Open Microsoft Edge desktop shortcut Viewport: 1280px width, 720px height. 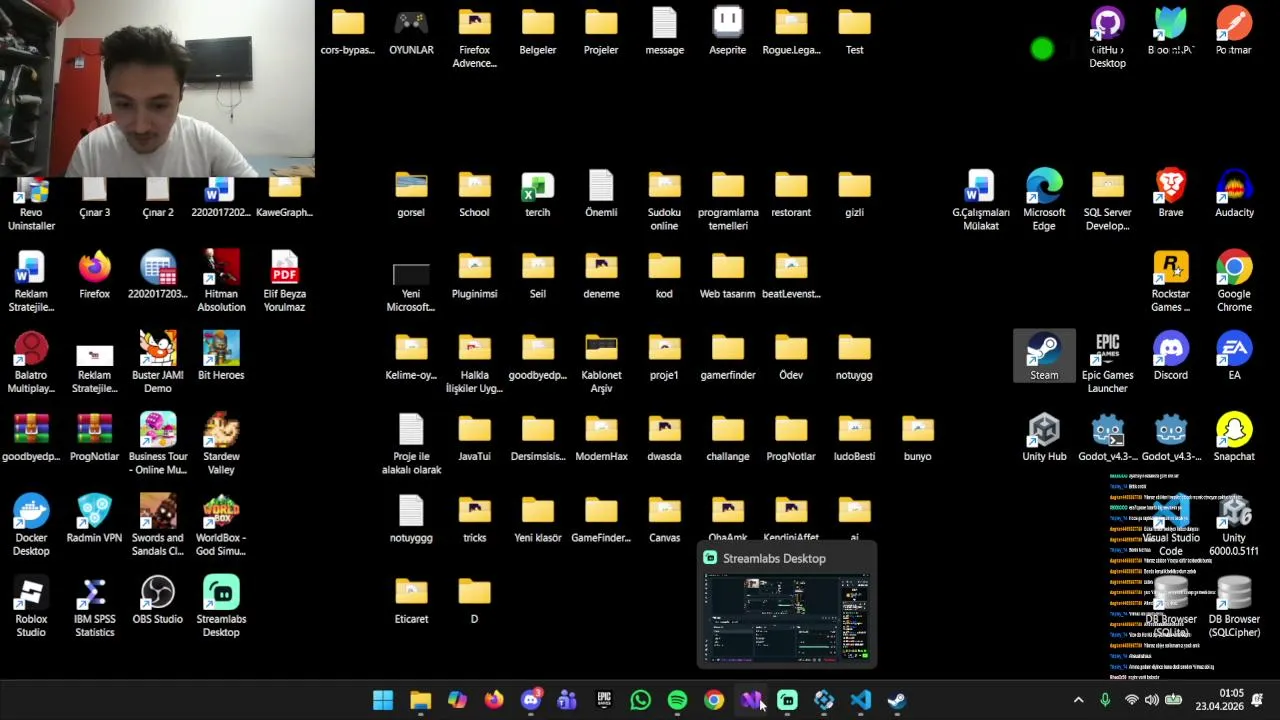click(x=1044, y=200)
